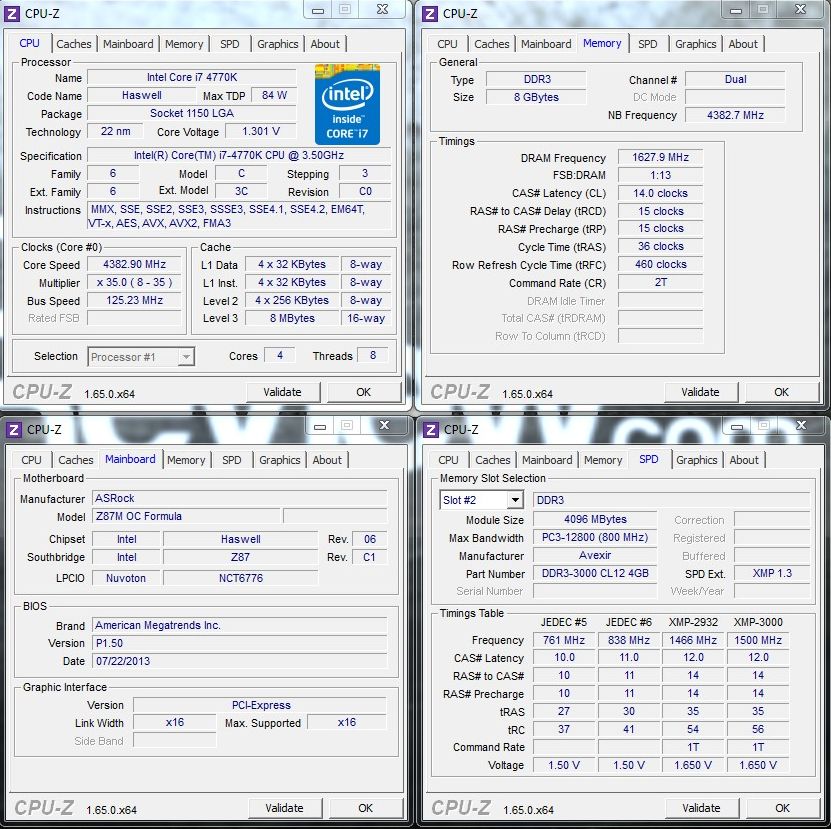The image size is (831, 829).
Task: Click the part number DDR3-3000 CL12 4GB
Action: [x=595, y=574]
